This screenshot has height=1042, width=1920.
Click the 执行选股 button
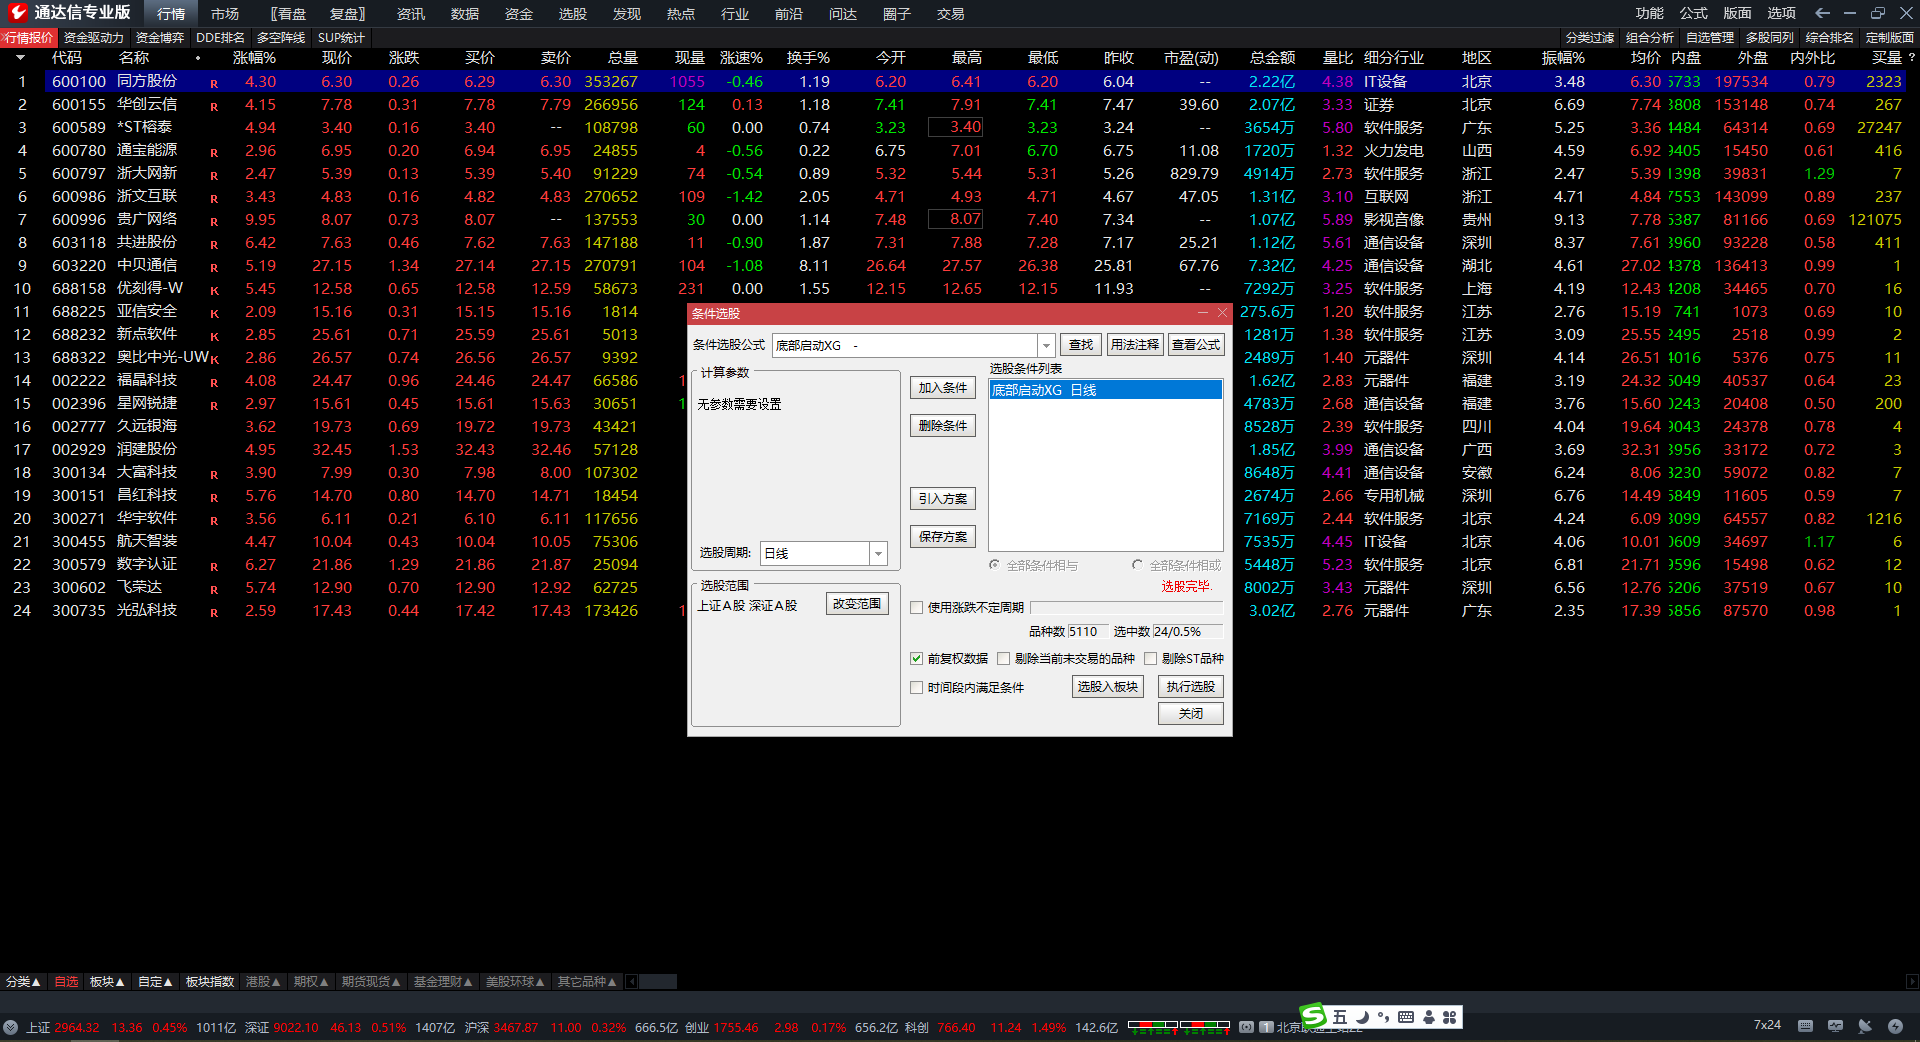click(1190, 687)
